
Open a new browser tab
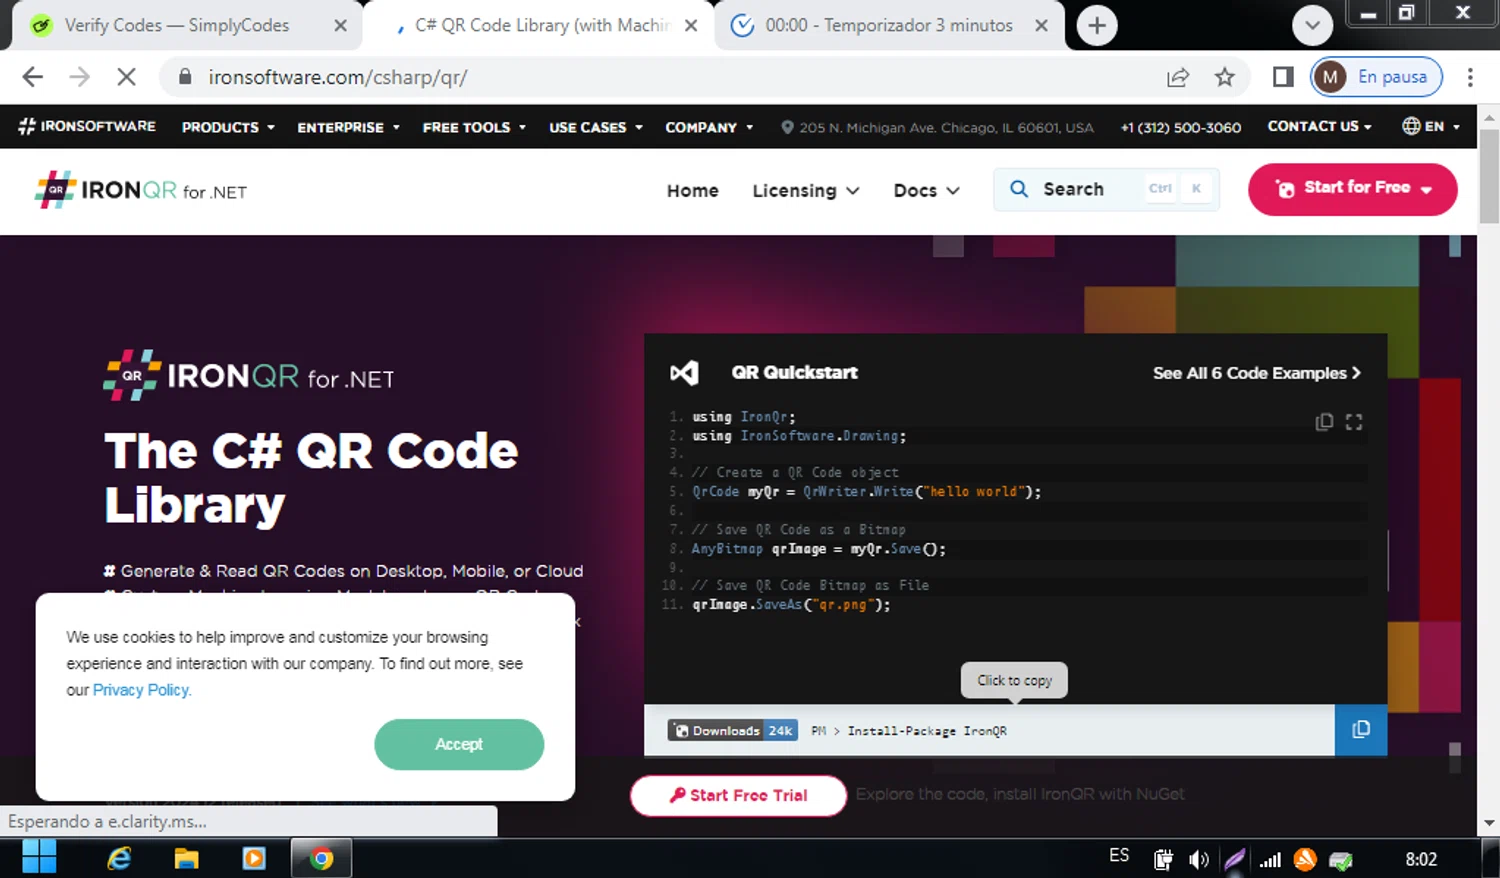click(x=1097, y=26)
